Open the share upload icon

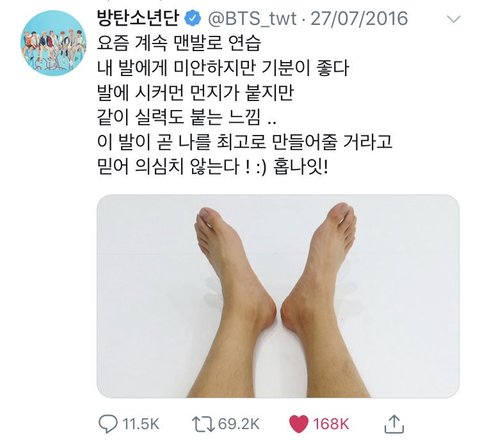(x=394, y=424)
